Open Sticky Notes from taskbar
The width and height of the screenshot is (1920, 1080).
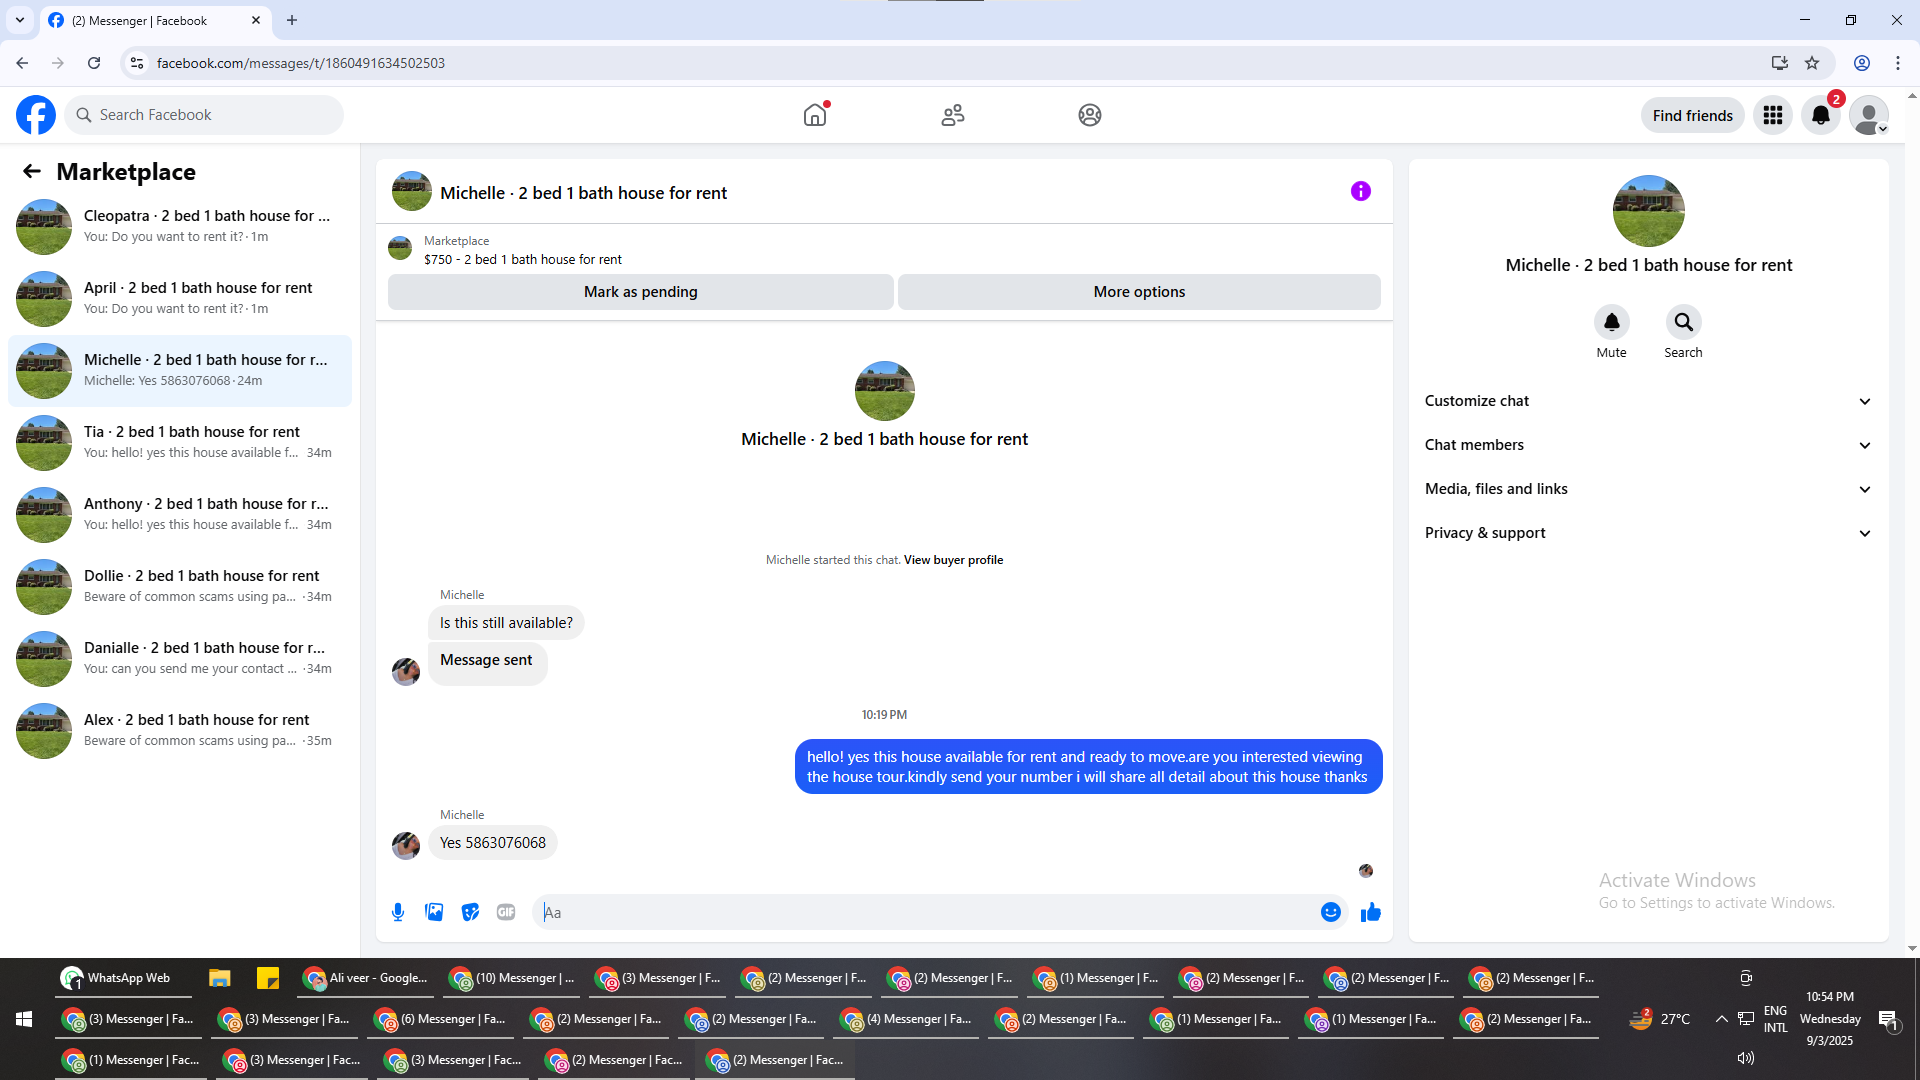pos(268,978)
